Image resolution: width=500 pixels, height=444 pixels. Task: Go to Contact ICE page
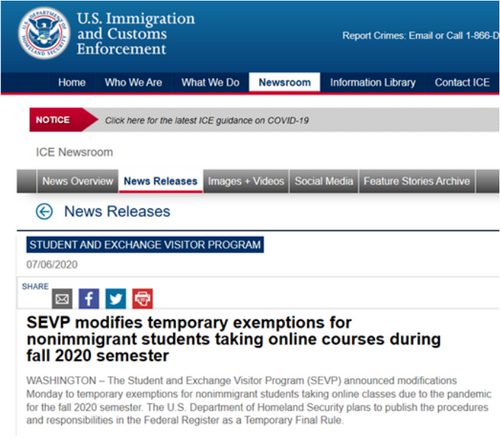[x=462, y=82]
